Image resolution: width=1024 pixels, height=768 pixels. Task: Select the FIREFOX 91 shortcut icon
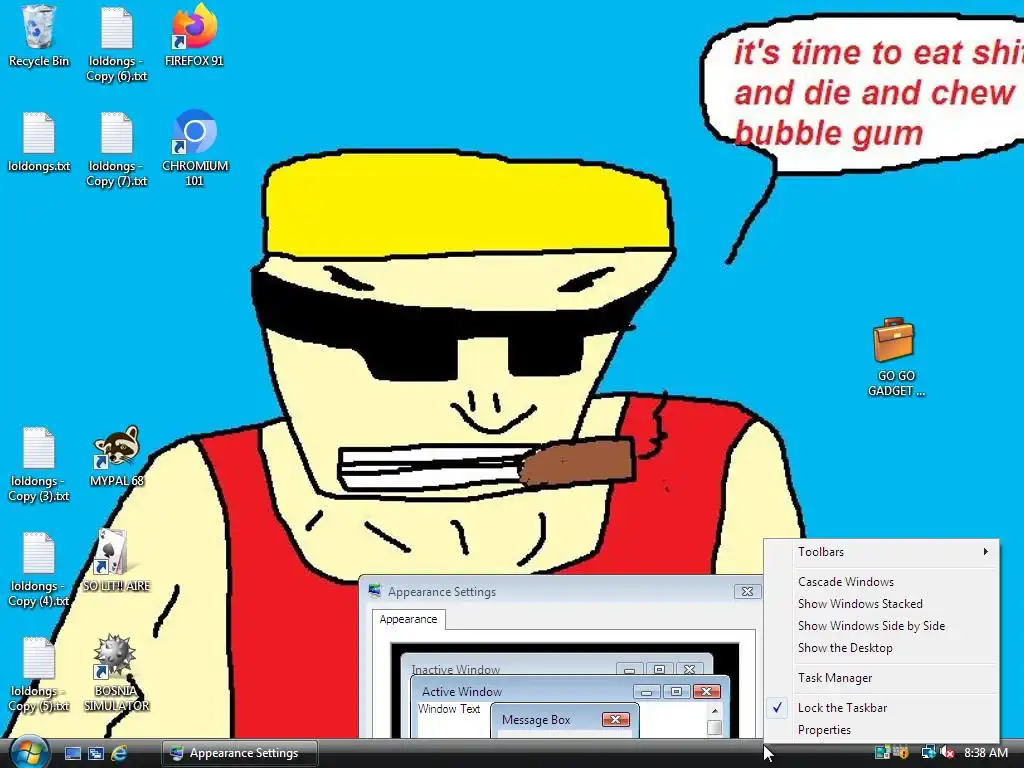195,27
